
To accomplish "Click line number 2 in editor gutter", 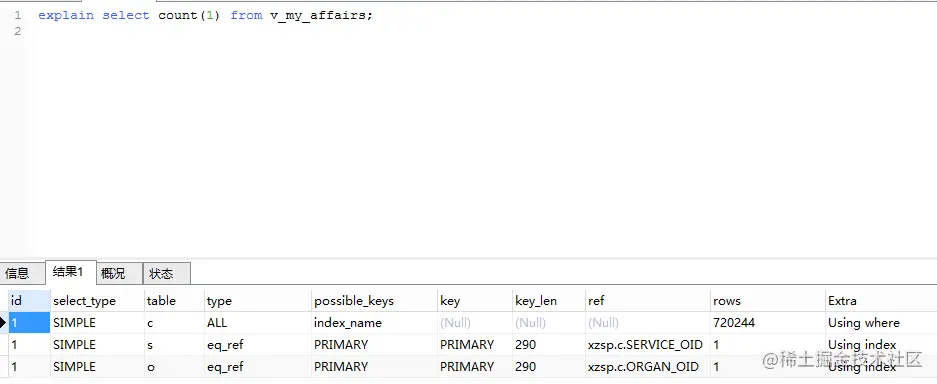I will point(17,31).
